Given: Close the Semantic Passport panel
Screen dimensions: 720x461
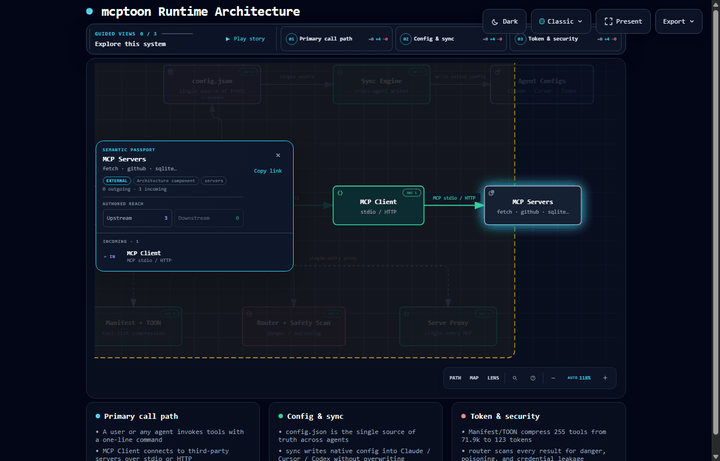Looking at the screenshot, I should [x=278, y=155].
